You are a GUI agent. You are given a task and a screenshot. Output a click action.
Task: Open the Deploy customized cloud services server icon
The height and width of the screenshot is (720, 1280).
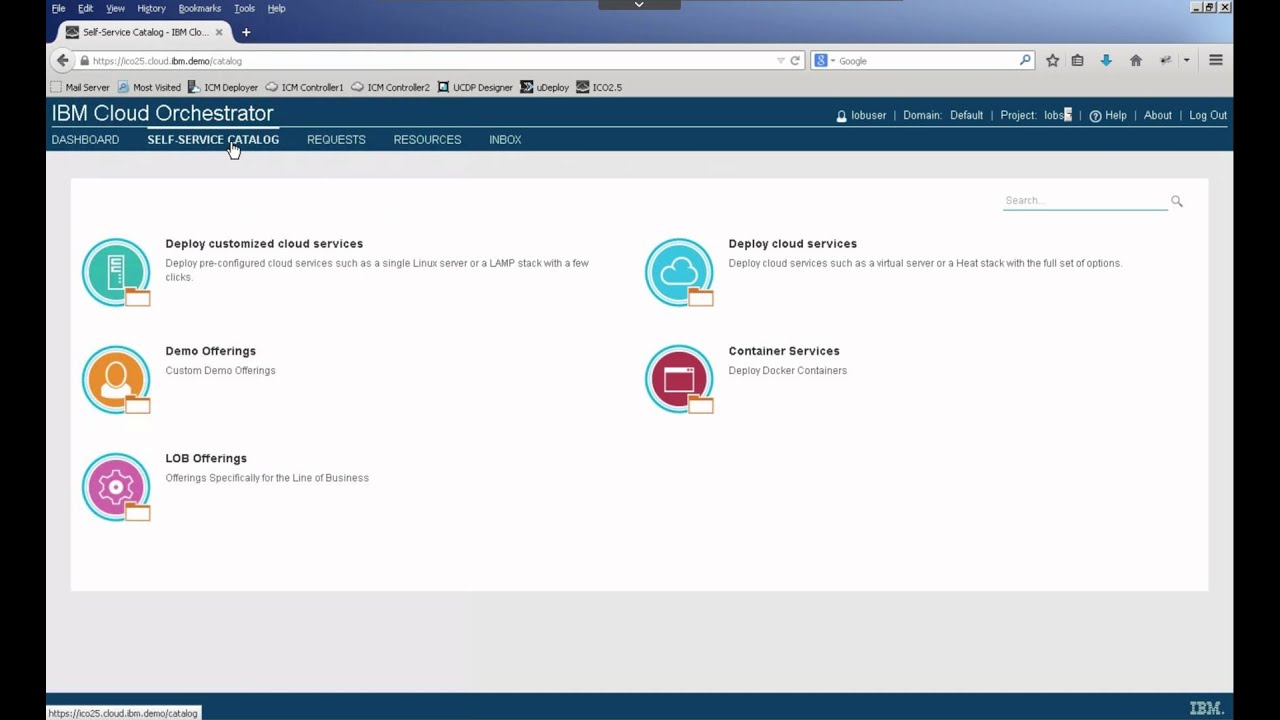(x=116, y=272)
